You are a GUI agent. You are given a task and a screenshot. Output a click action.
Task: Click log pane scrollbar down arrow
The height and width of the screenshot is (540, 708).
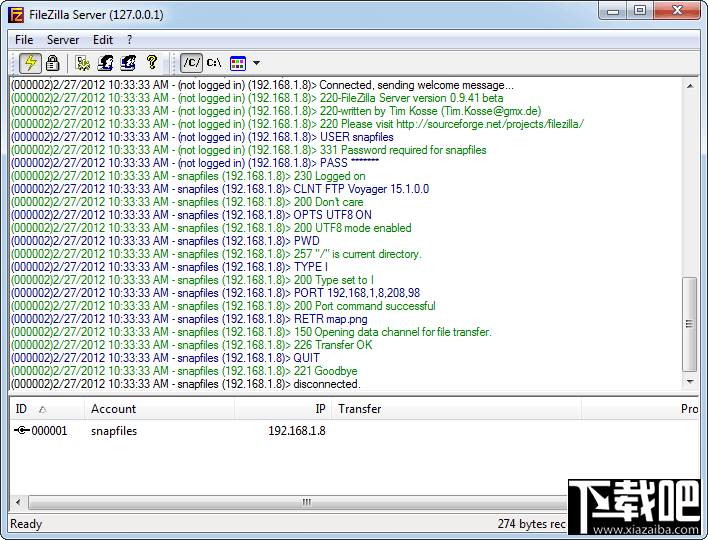[x=690, y=382]
